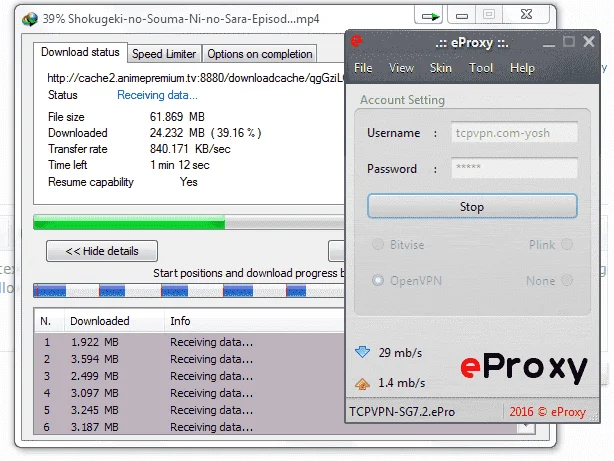Click the N. column header

coord(49,321)
